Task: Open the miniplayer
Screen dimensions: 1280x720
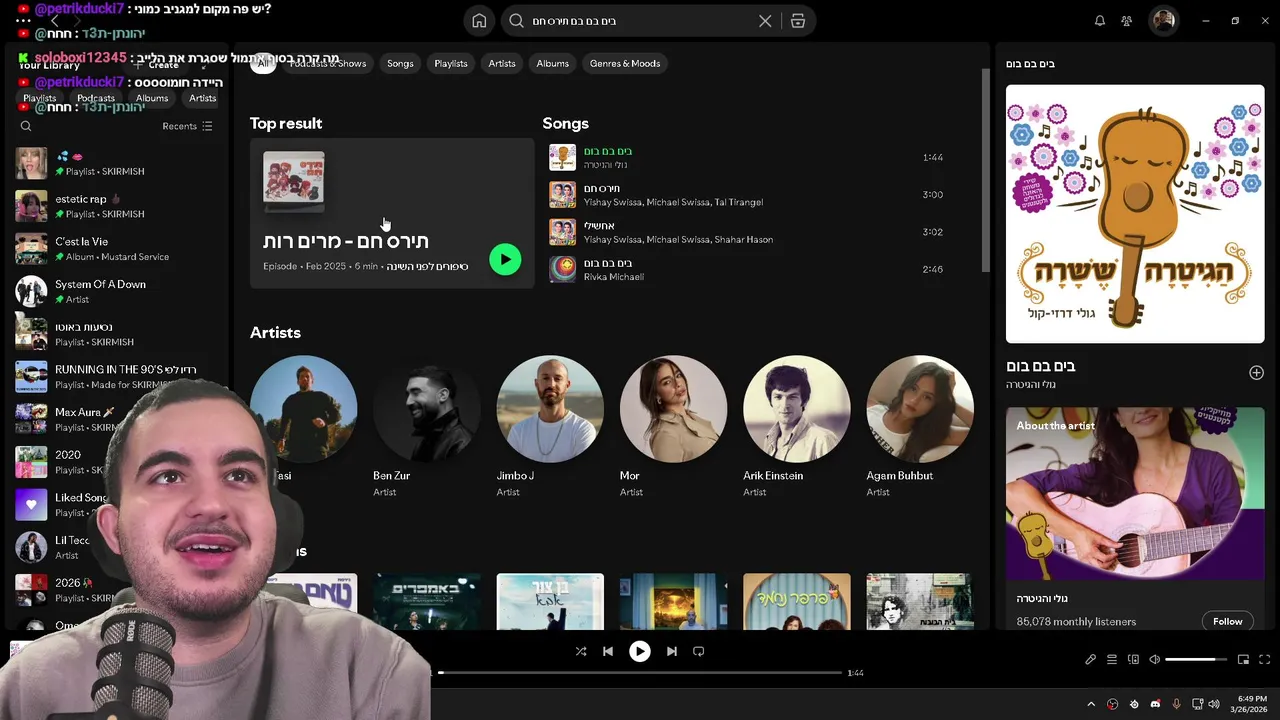Action: pyautogui.click(x=1243, y=660)
